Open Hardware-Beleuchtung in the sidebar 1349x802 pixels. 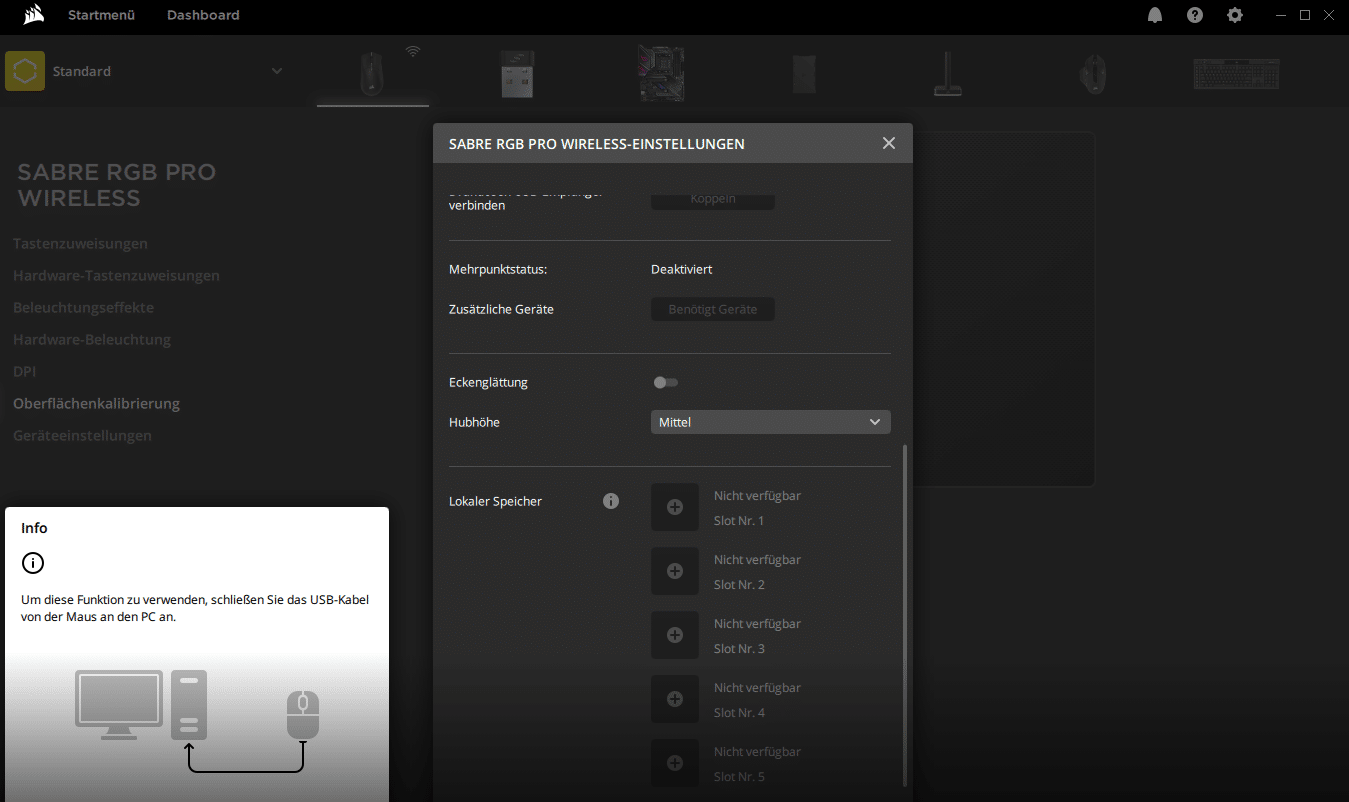[92, 340]
